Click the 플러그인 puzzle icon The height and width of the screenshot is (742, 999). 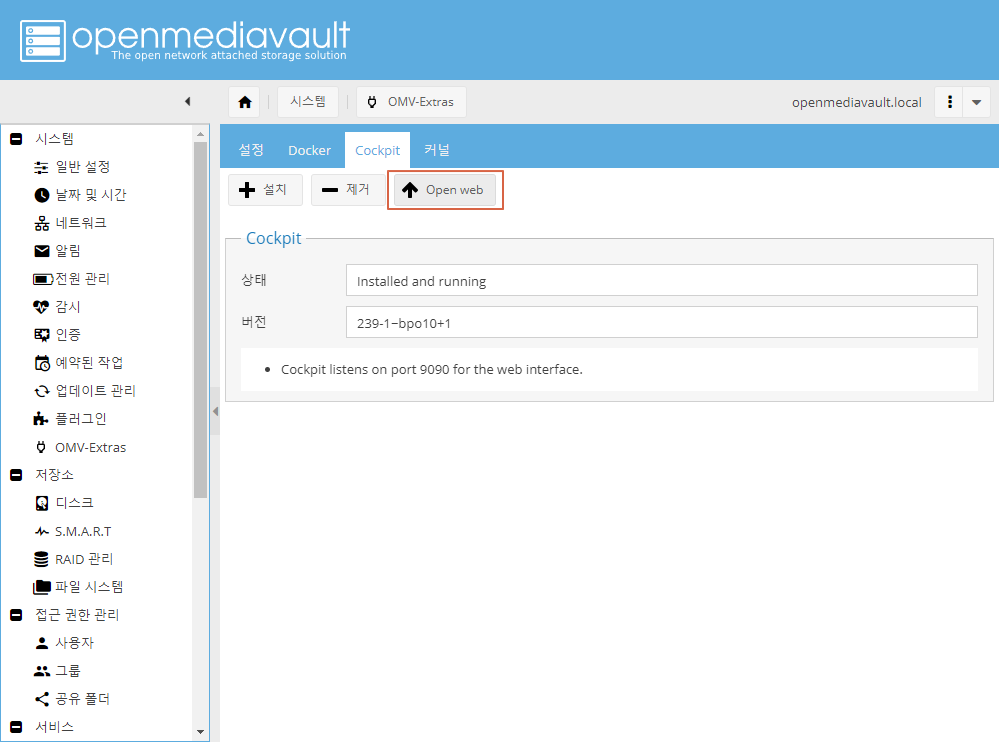click(41, 419)
